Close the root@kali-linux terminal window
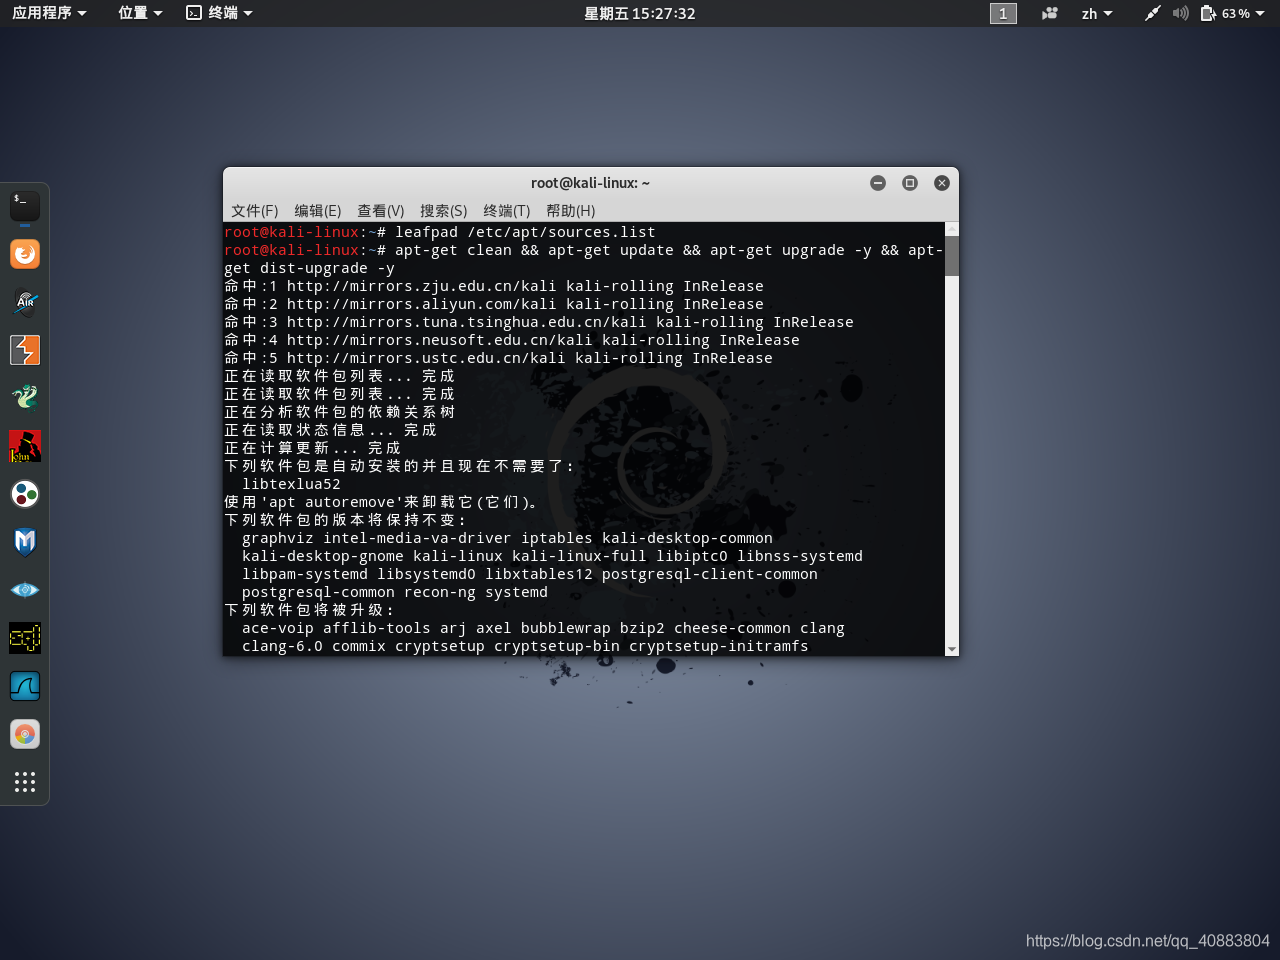Image resolution: width=1280 pixels, height=960 pixels. pyautogui.click(x=942, y=183)
